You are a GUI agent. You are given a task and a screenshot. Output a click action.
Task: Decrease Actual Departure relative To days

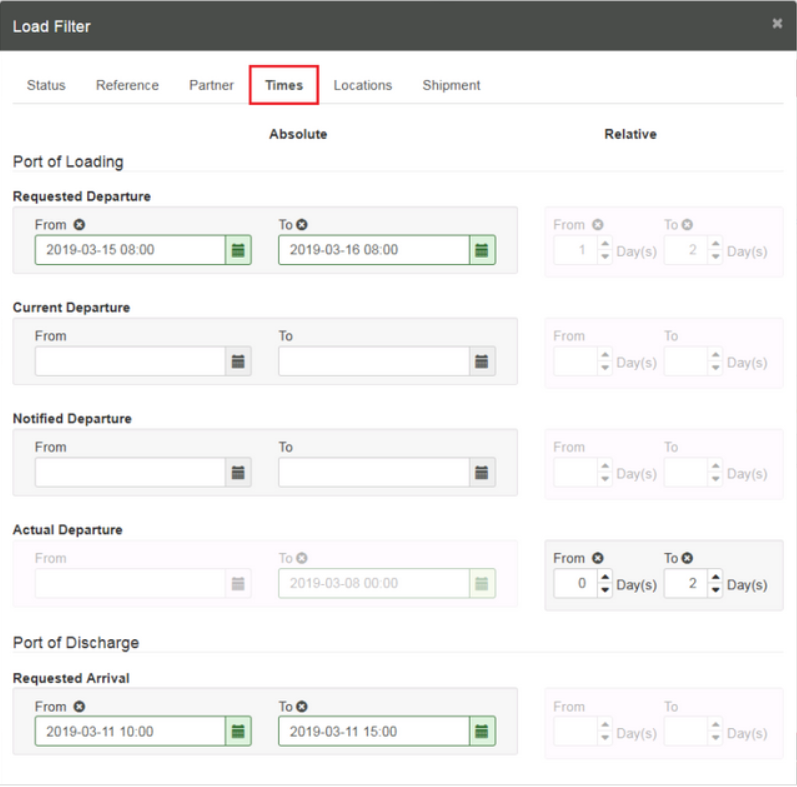(x=716, y=590)
